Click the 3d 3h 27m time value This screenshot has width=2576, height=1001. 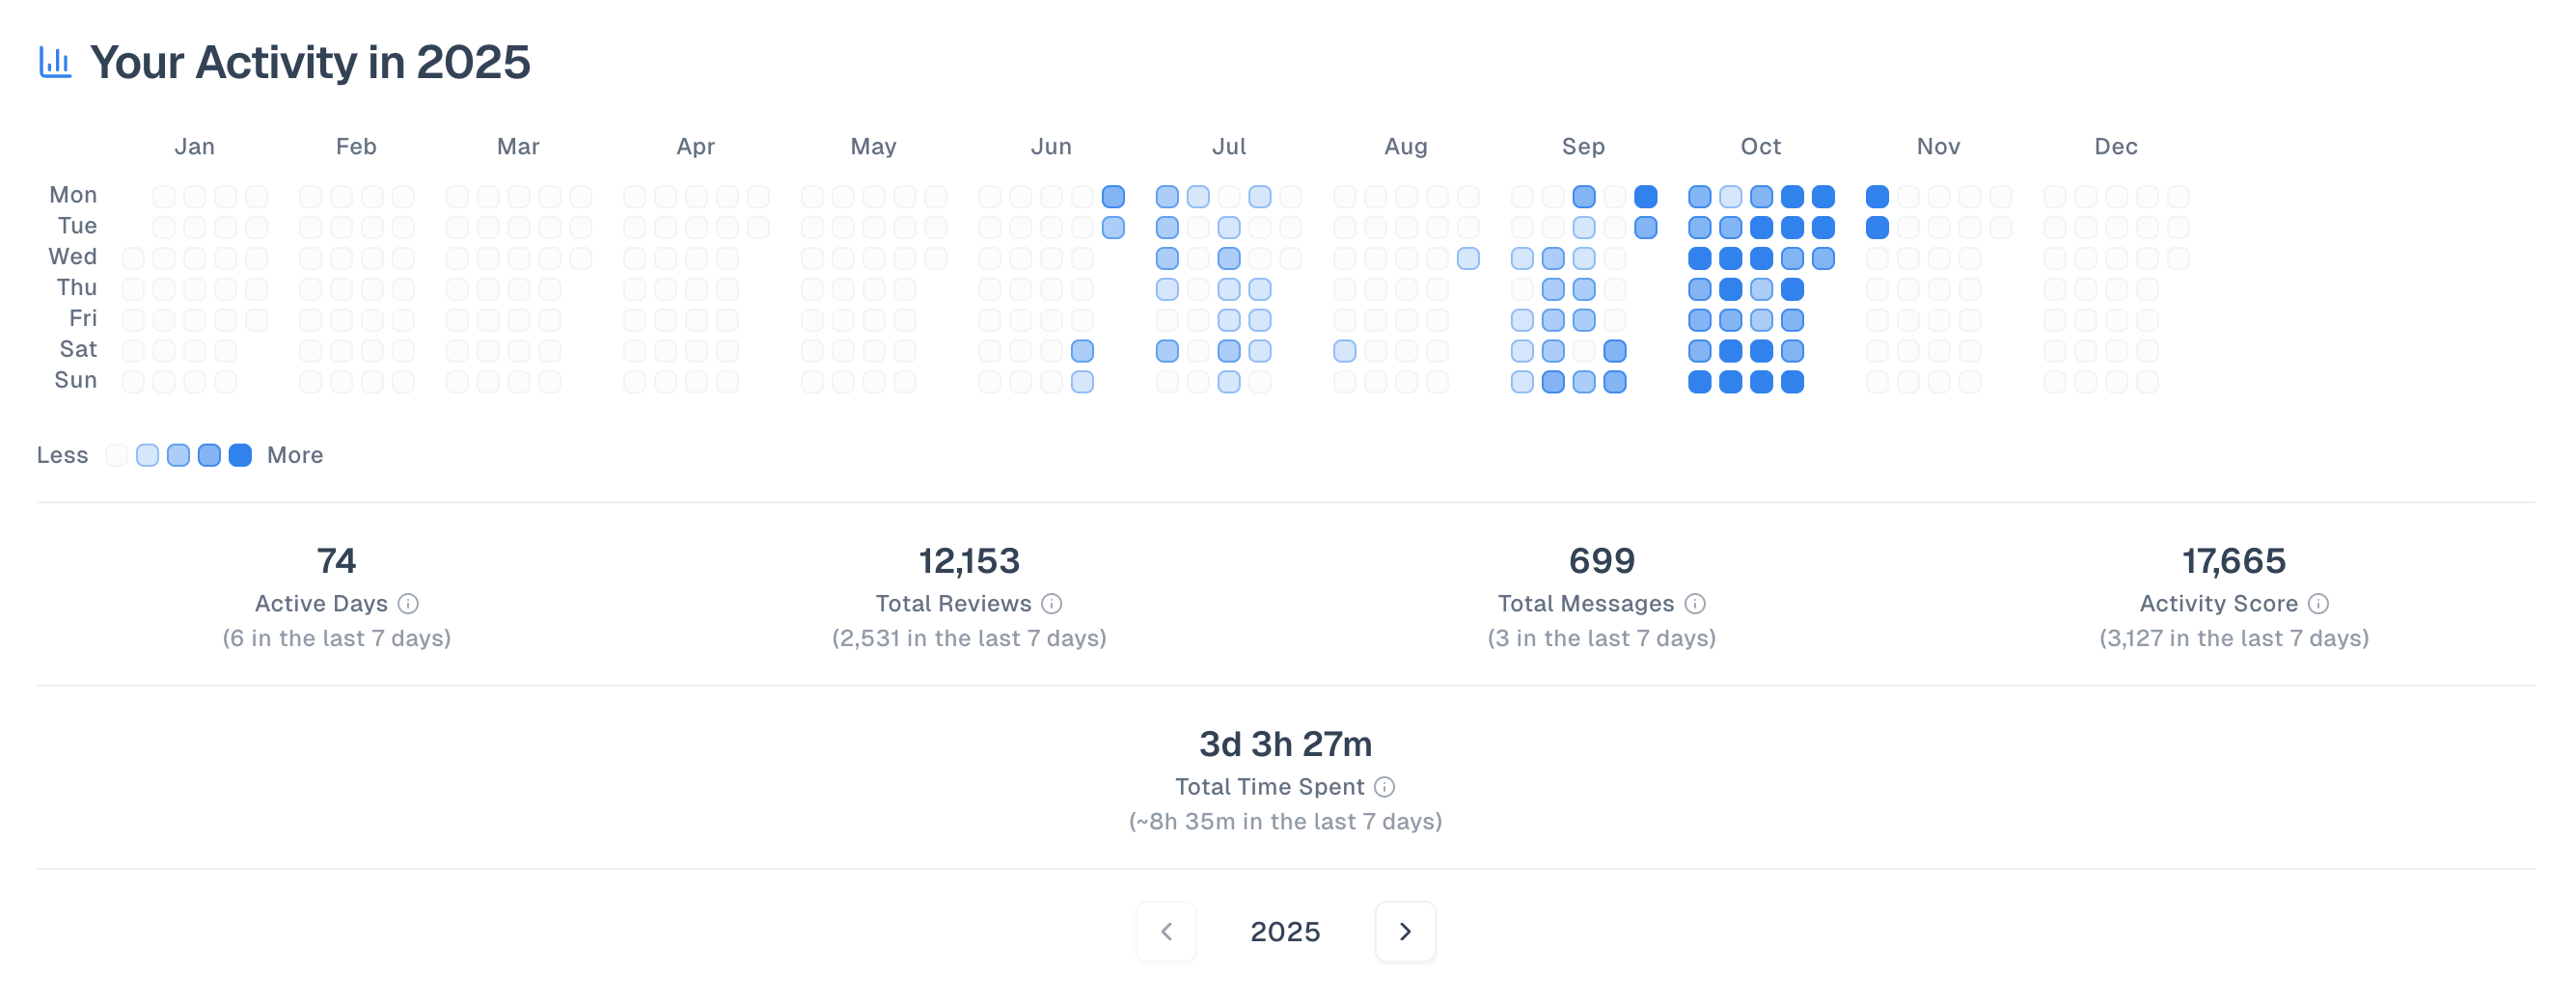(x=1286, y=744)
